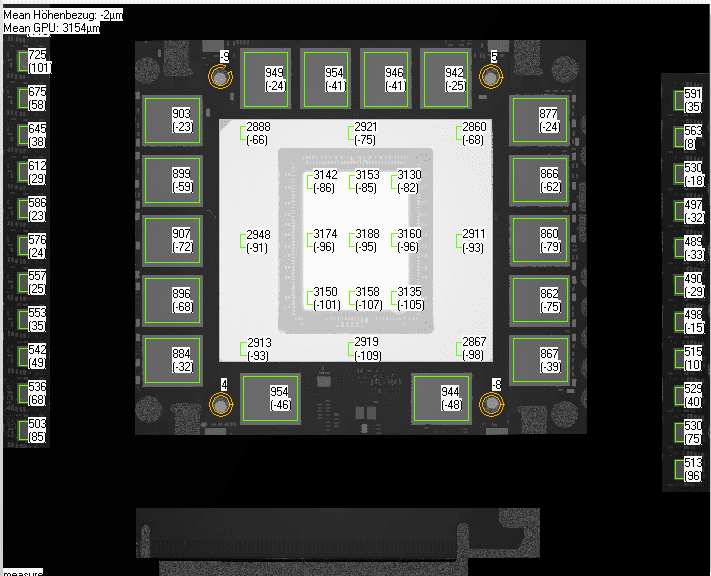Click the left strip value 553 (35)

click(x=37, y=319)
